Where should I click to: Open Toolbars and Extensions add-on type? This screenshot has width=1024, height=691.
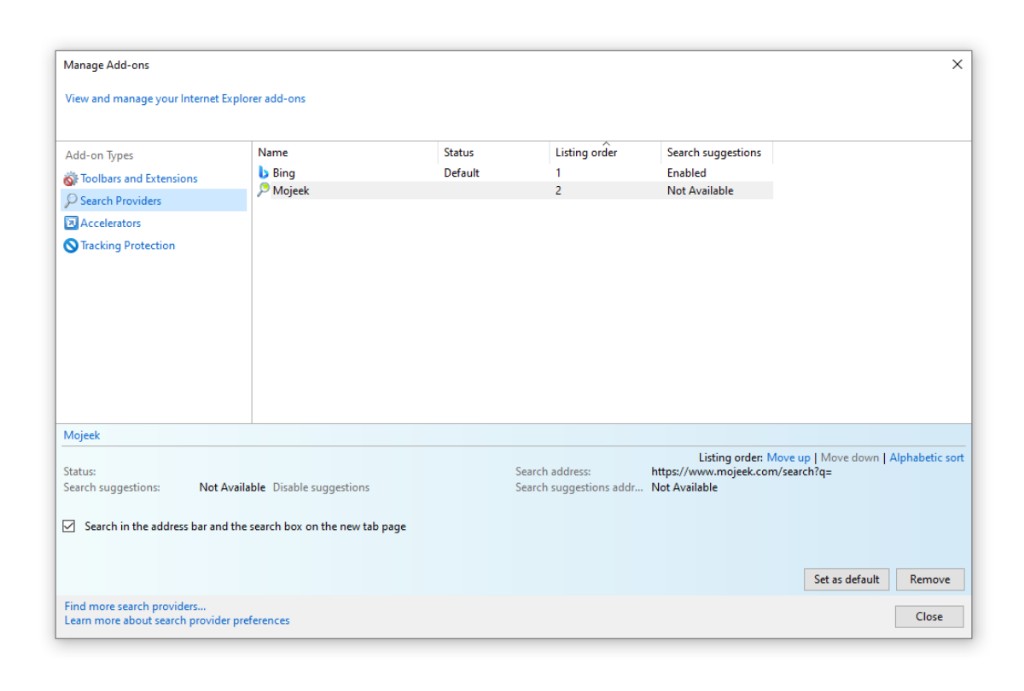[x=138, y=178]
